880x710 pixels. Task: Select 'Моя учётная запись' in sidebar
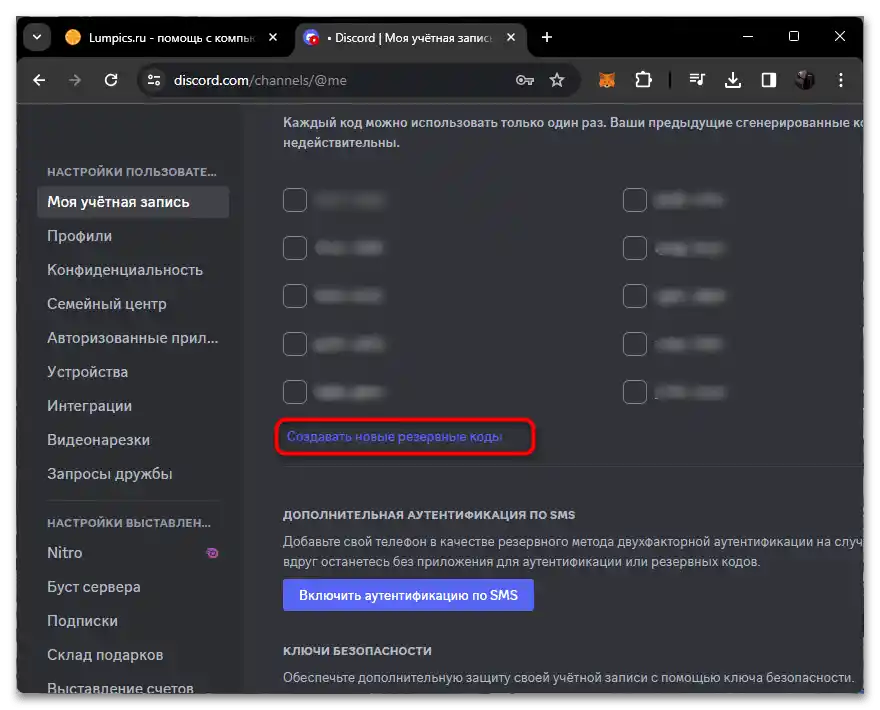point(133,202)
